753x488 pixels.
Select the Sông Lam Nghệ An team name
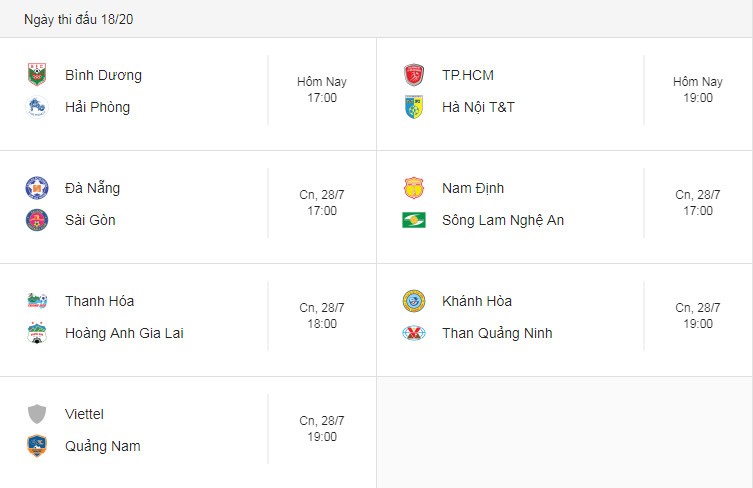[503, 220]
